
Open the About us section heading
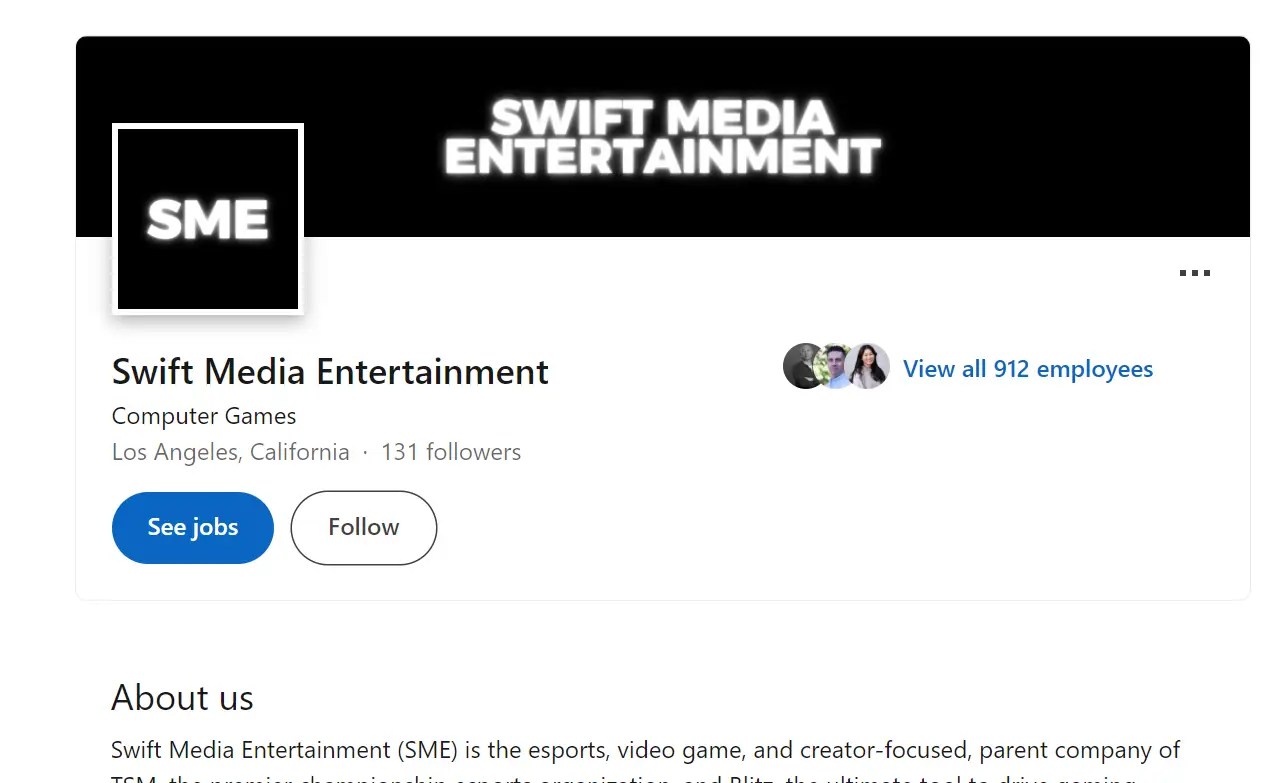click(182, 698)
